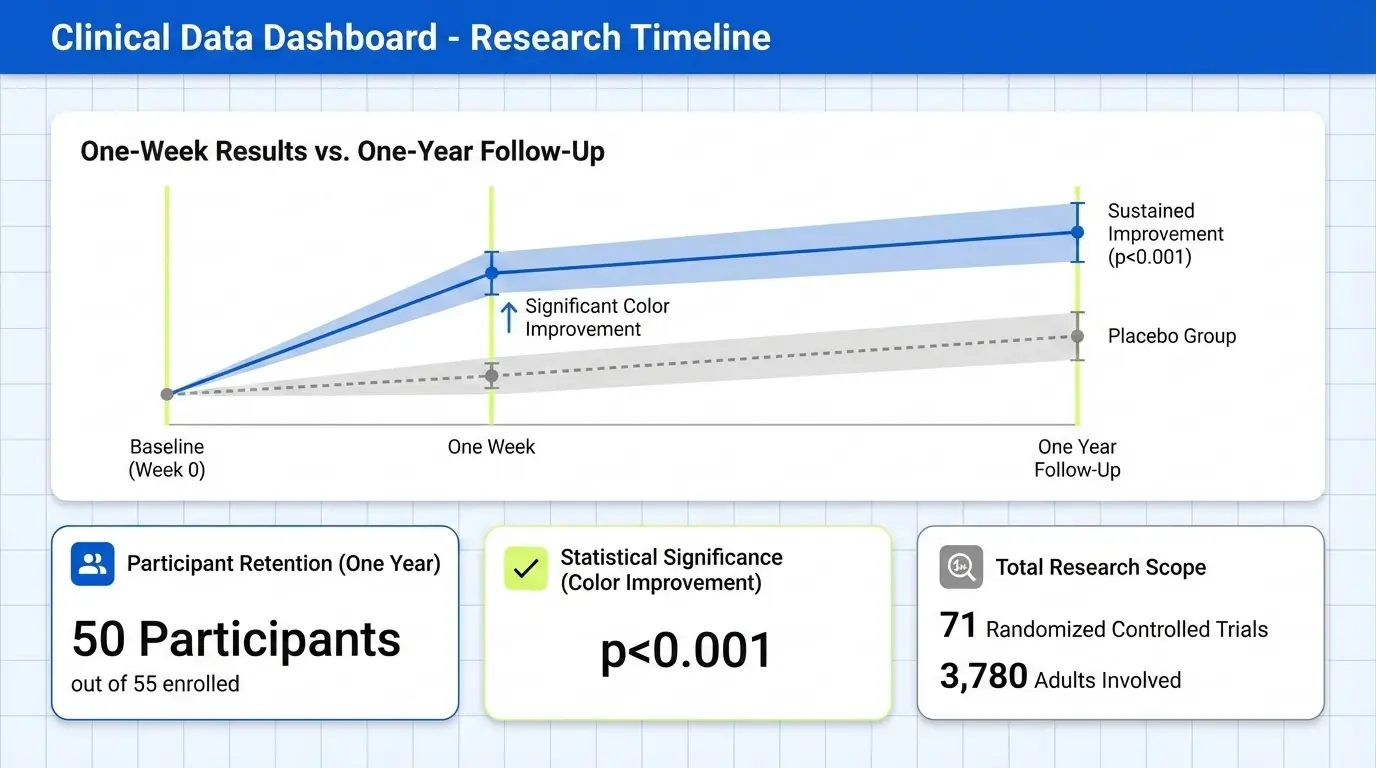Click the 50 Participants figure
This screenshot has height=768, width=1376.
(236, 639)
